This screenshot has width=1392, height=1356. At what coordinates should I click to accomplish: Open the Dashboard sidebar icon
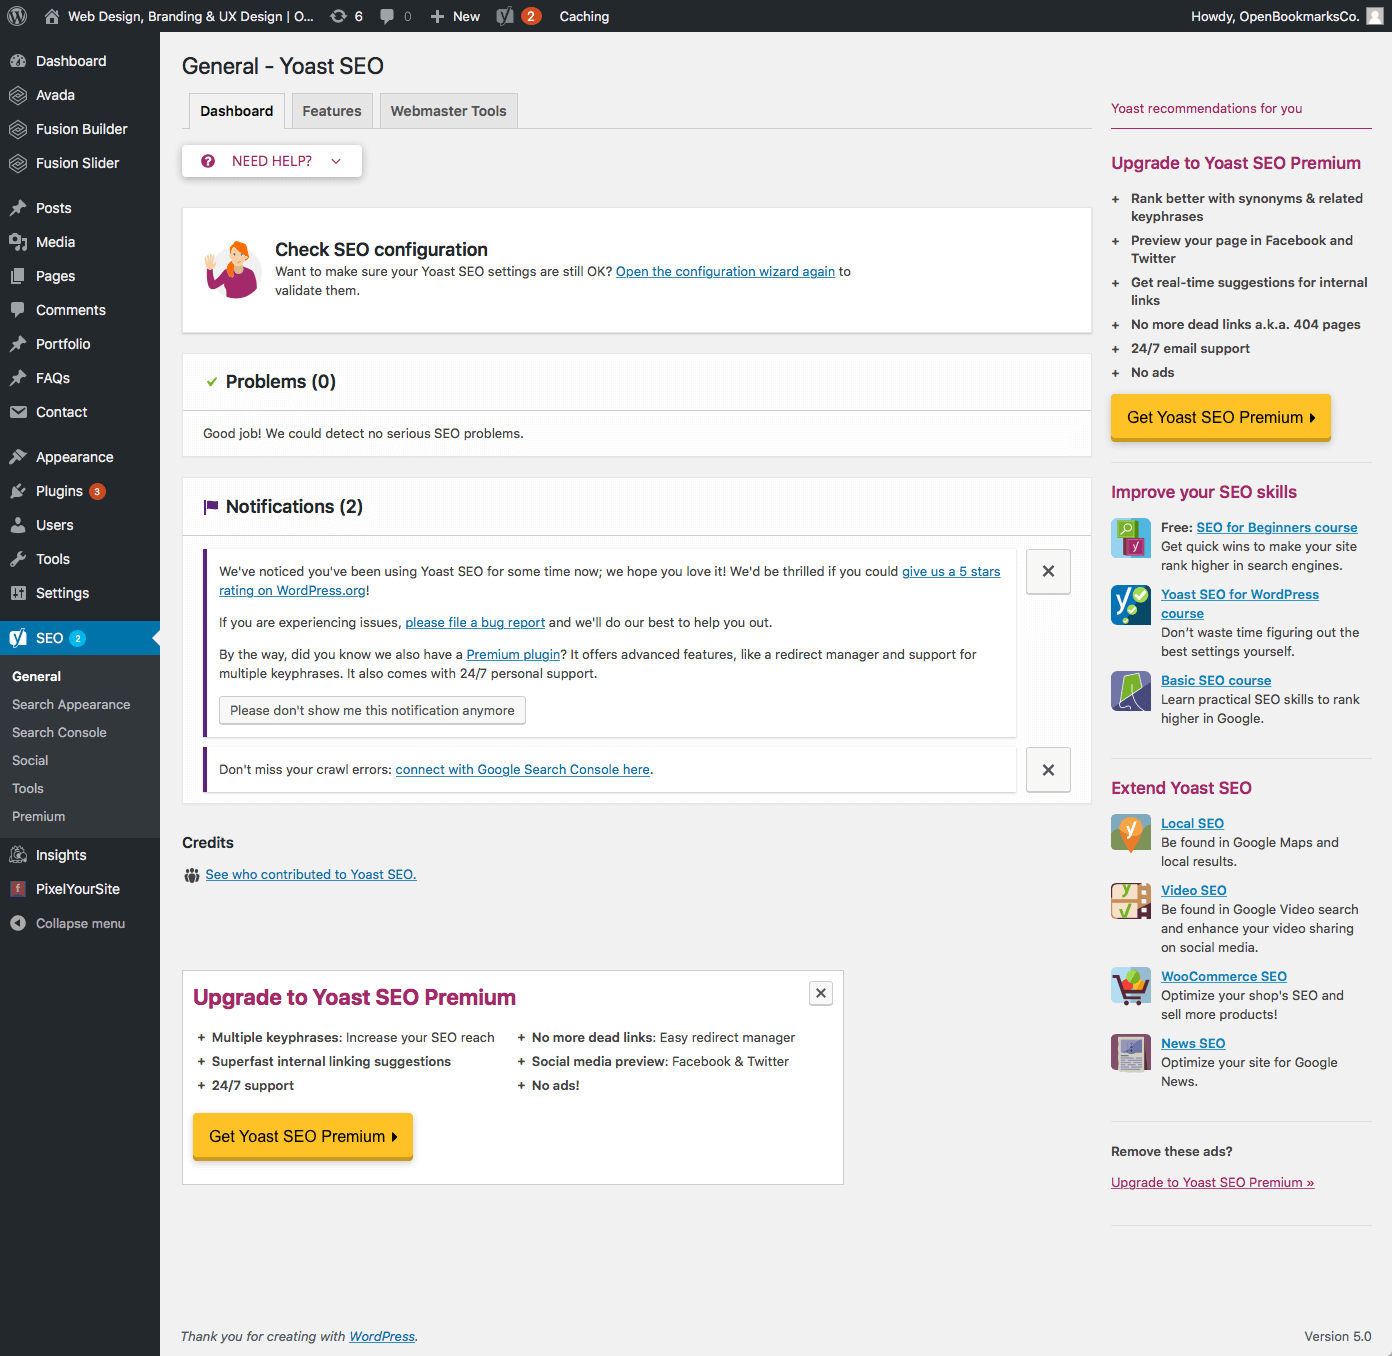coord(18,61)
